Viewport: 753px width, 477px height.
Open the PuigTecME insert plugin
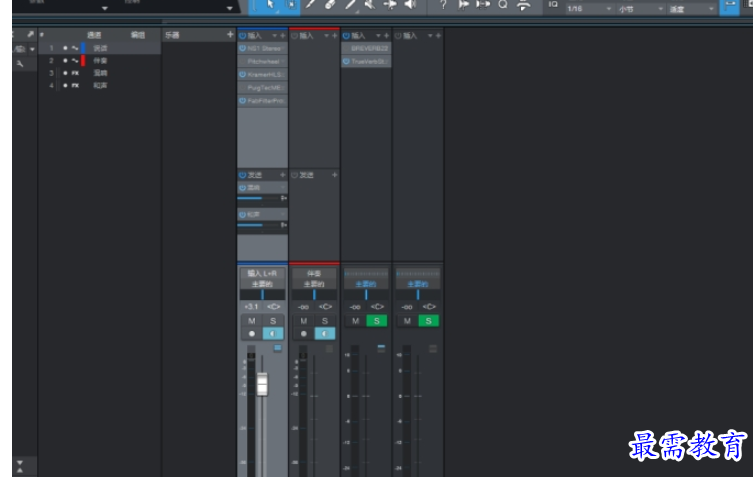[x=263, y=88]
